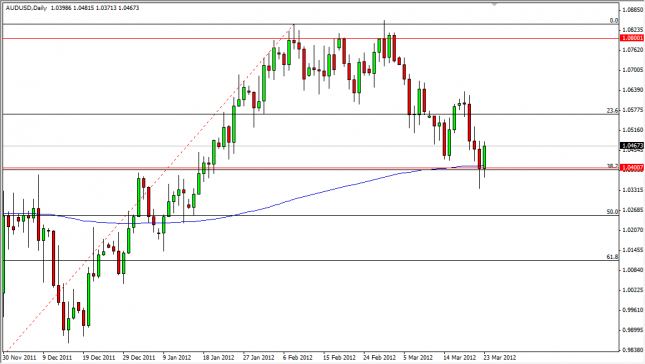Click the chart shift triangle marker at top
This screenshot has width=645, height=364.
494,5
